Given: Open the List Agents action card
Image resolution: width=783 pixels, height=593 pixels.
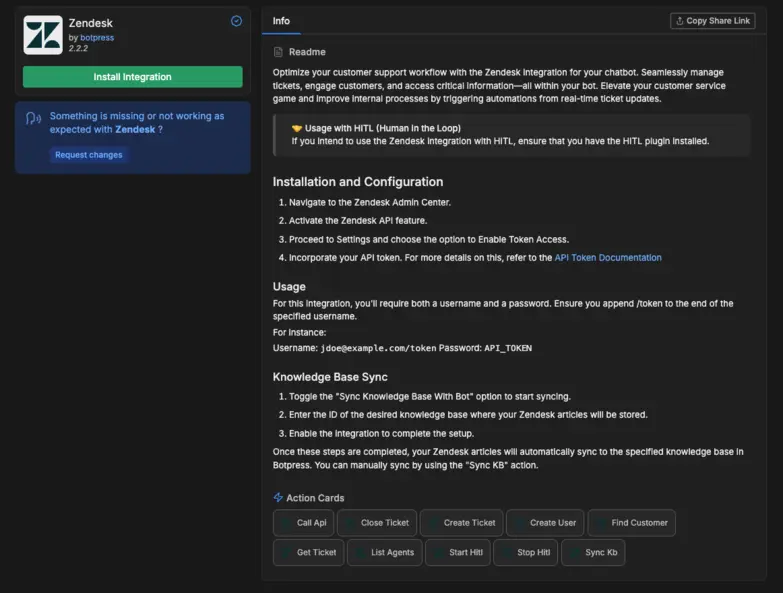Looking at the screenshot, I should tap(385, 552).
